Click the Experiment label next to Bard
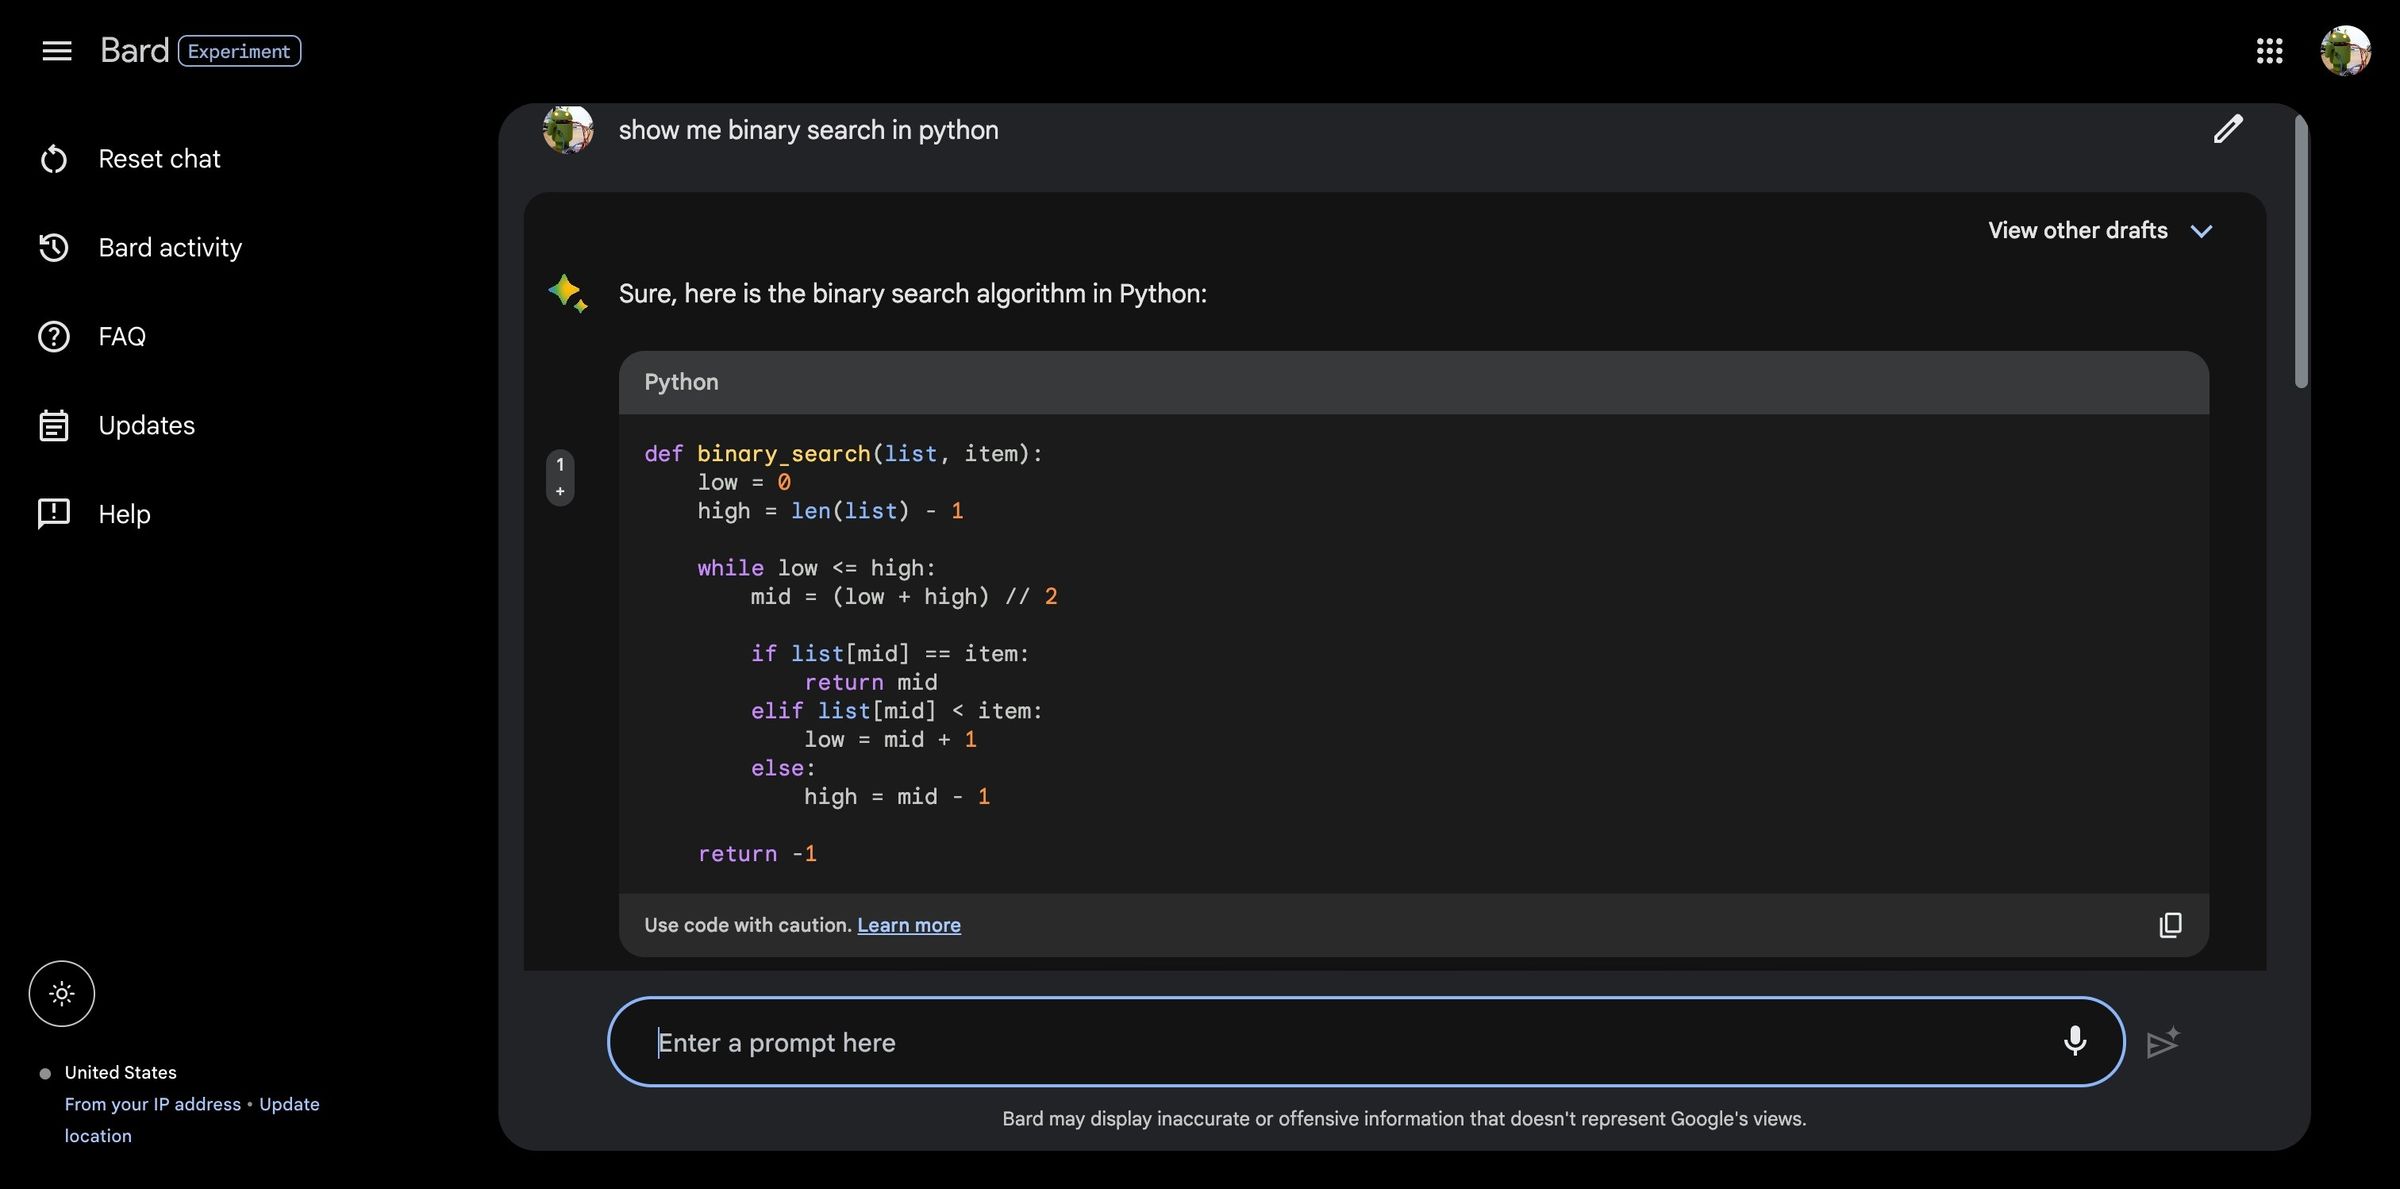Viewport: 2400px width, 1189px height. pos(239,51)
